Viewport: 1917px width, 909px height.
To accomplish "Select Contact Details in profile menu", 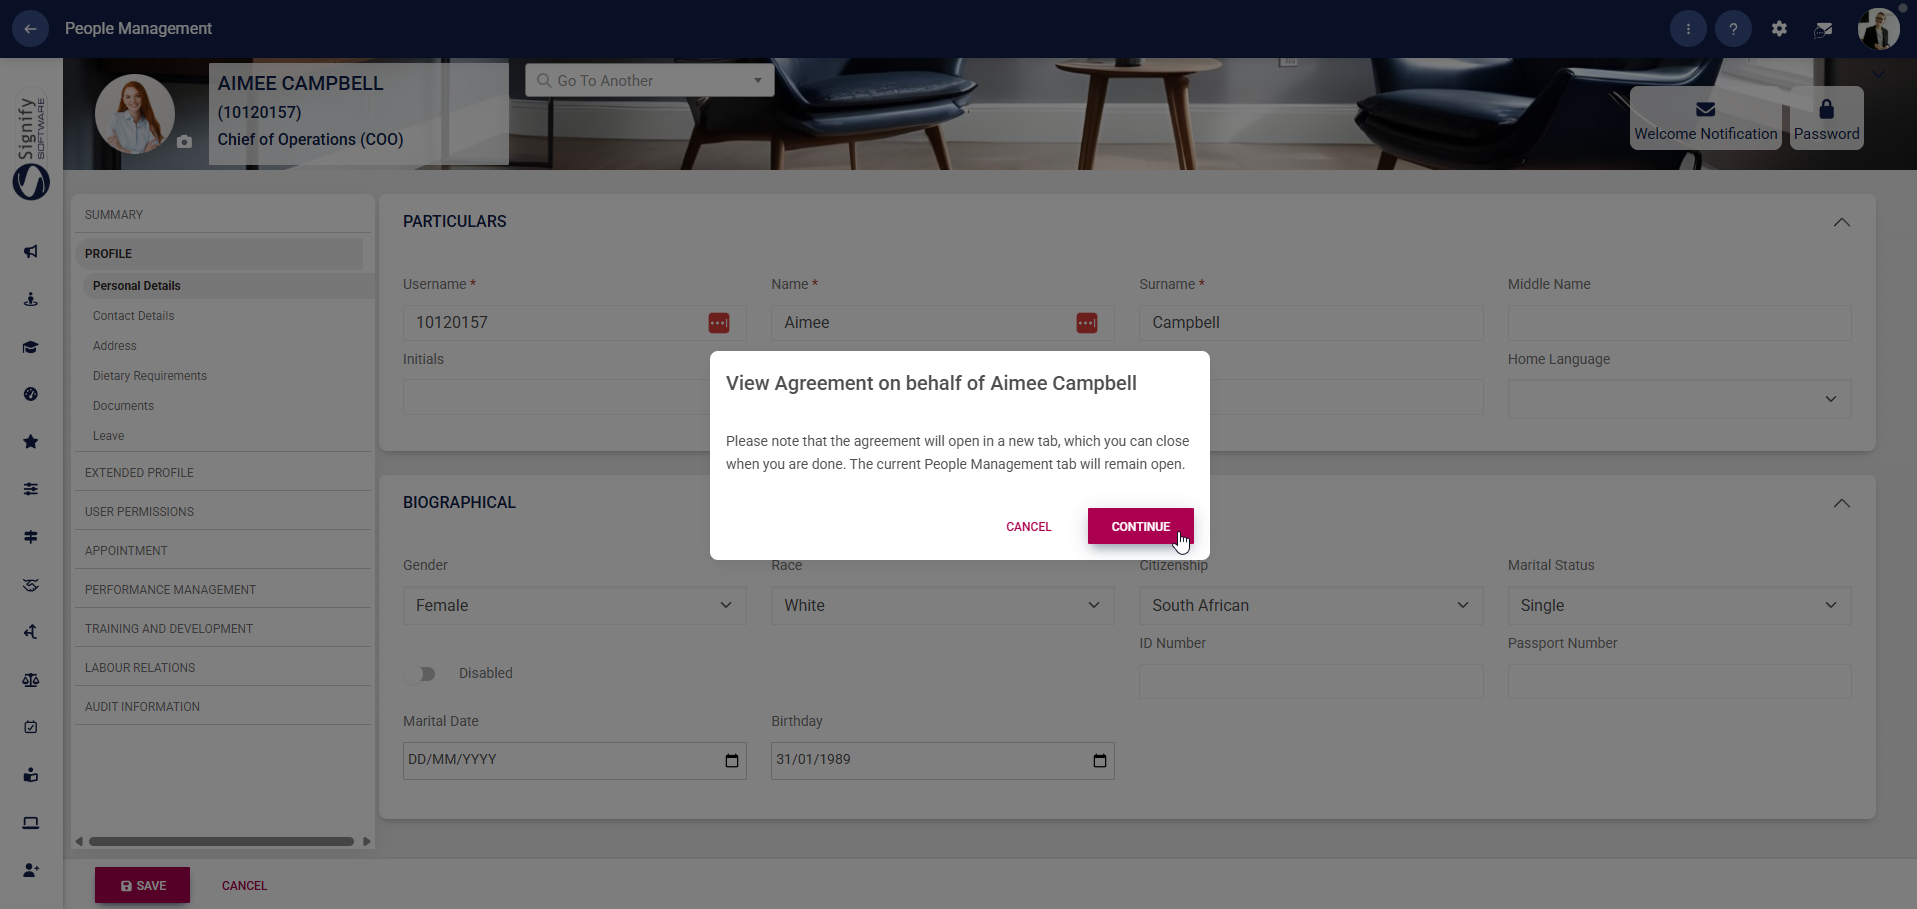I will click(133, 316).
